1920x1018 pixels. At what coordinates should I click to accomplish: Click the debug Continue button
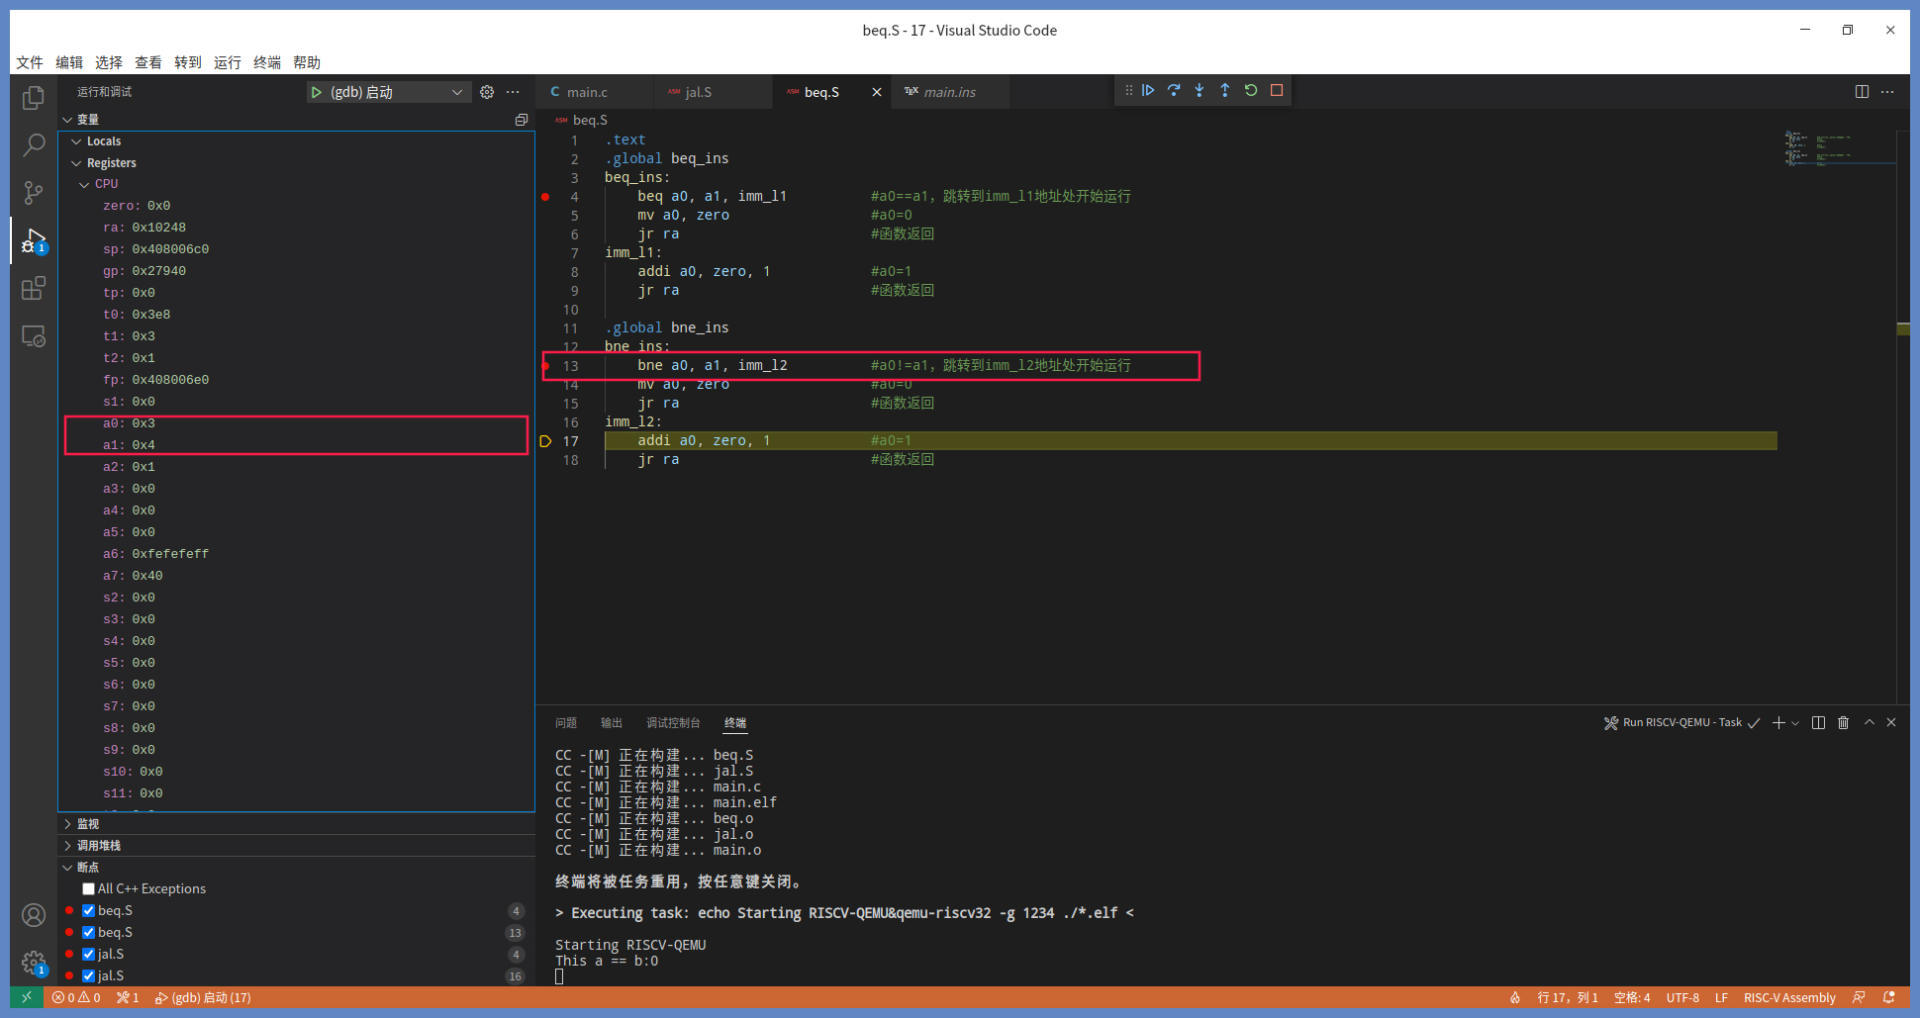tap(1148, 90)
